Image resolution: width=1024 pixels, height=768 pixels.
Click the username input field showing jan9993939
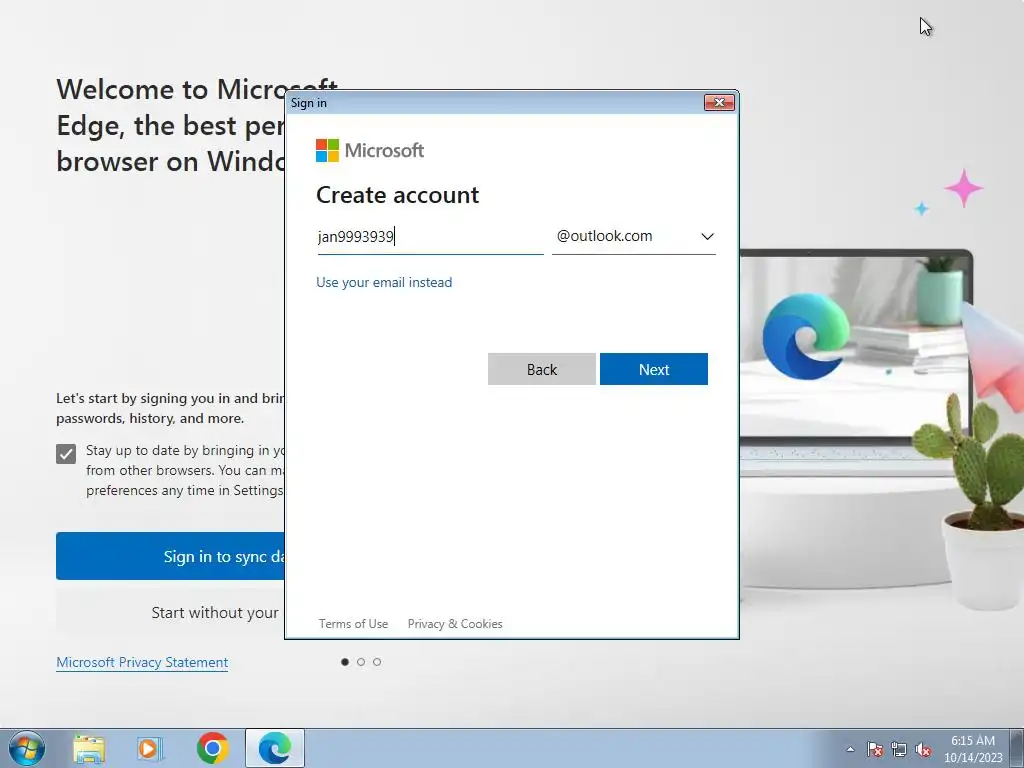pos(430,236)
